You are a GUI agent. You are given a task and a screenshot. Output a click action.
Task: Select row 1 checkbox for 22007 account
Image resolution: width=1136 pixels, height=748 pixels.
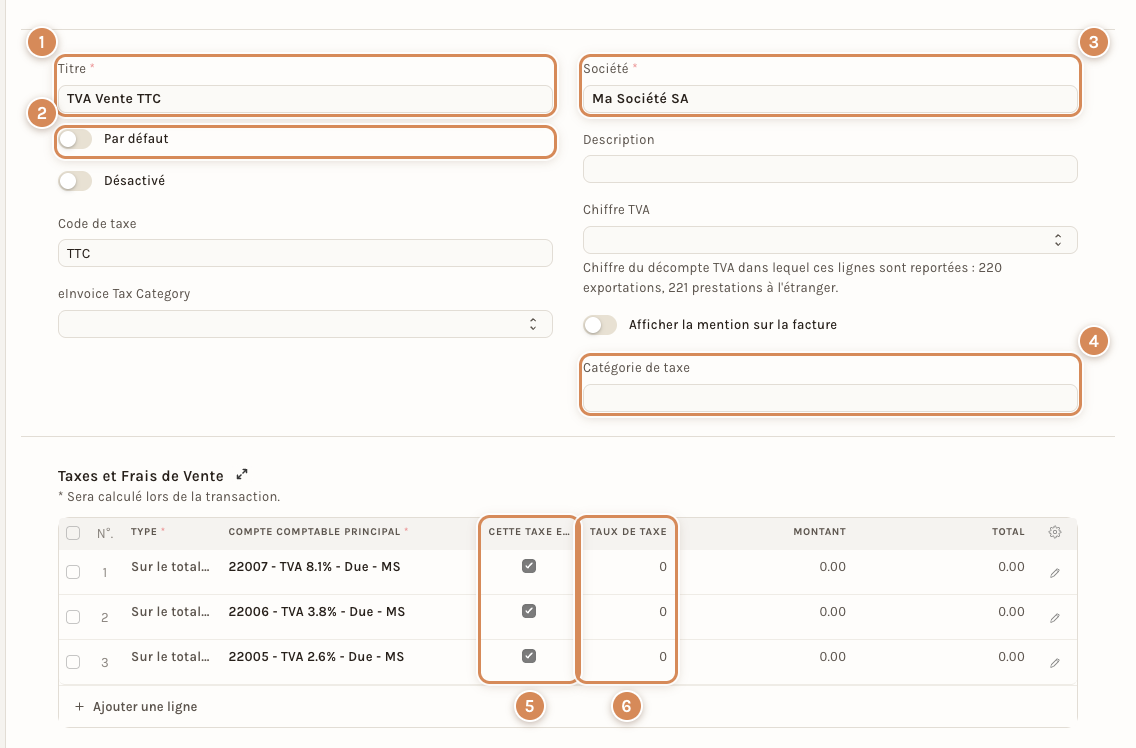tap(73, 572)
